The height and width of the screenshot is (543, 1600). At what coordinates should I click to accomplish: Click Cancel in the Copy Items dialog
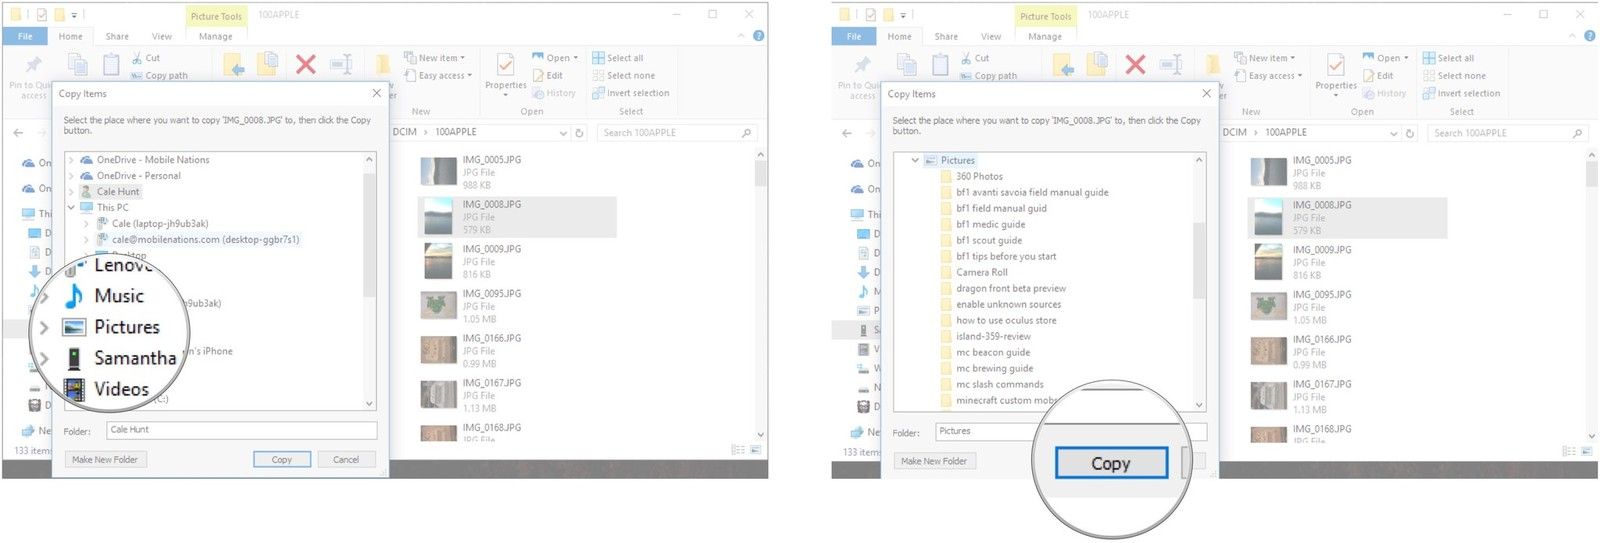(346, 460)
